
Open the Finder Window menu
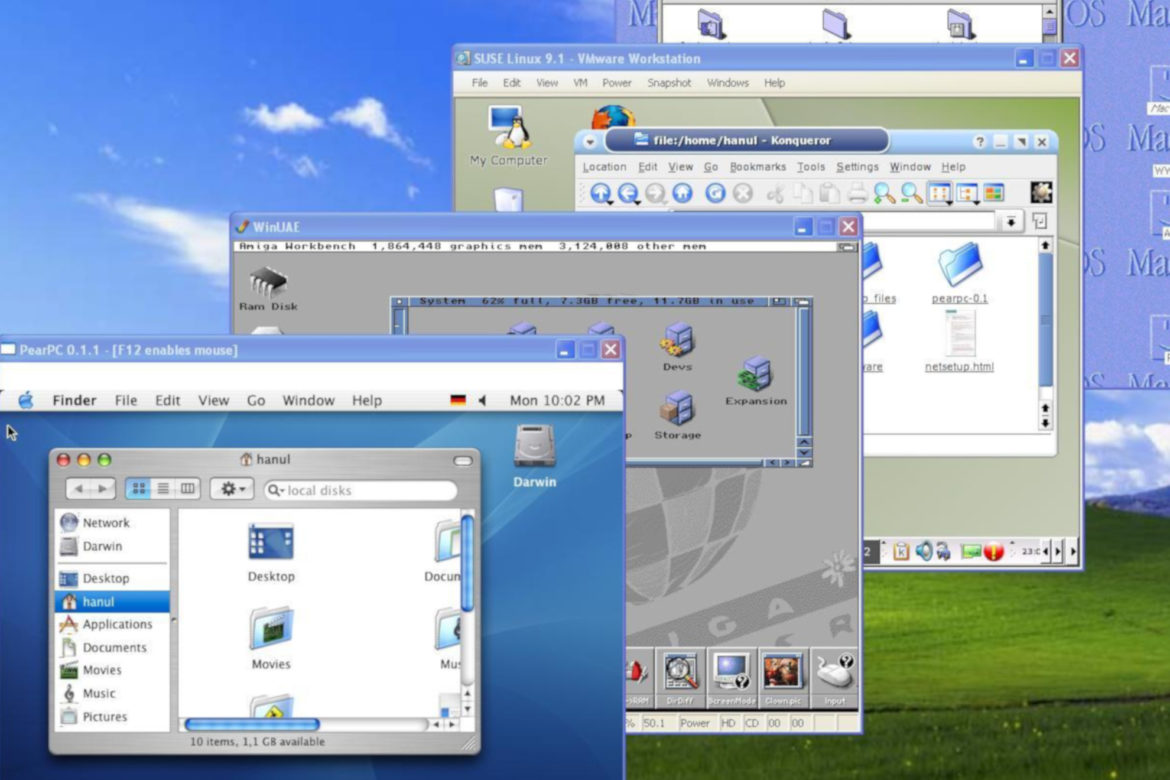308,400
